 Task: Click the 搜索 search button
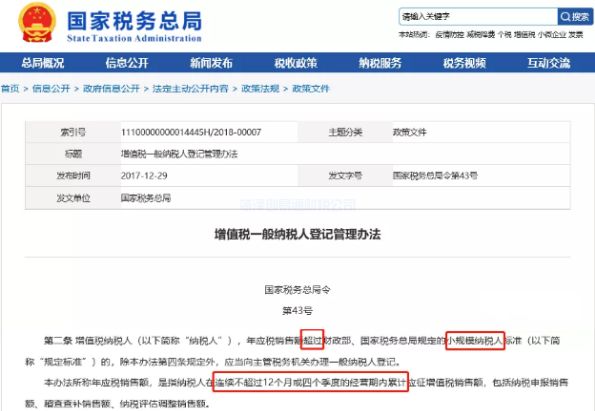click(575, 16)
